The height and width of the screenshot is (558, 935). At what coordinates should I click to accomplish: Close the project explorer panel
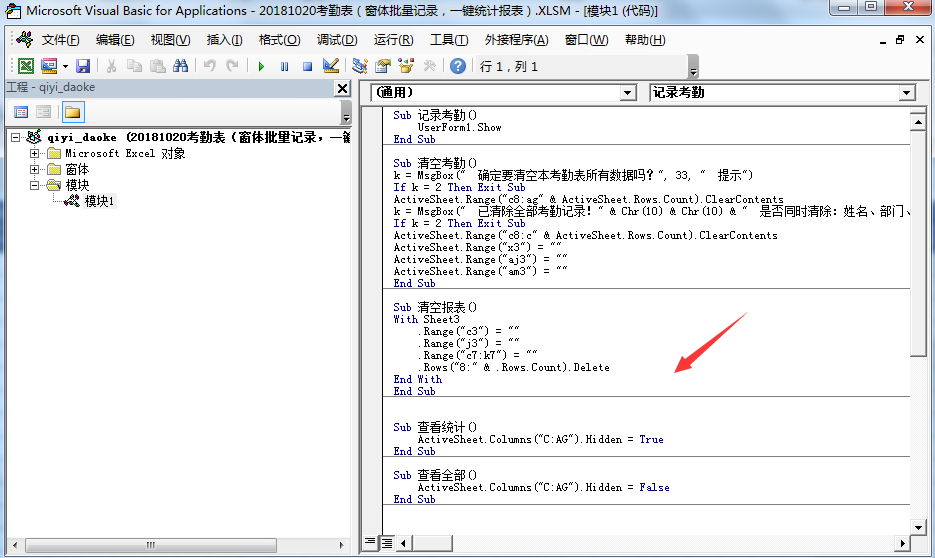tap(342, 89)
